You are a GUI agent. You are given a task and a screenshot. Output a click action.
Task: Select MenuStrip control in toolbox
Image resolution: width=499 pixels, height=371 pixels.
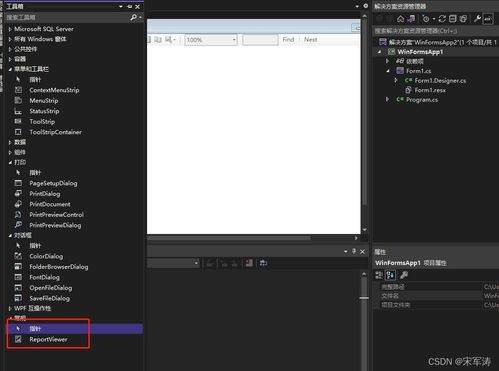point(44,100)
